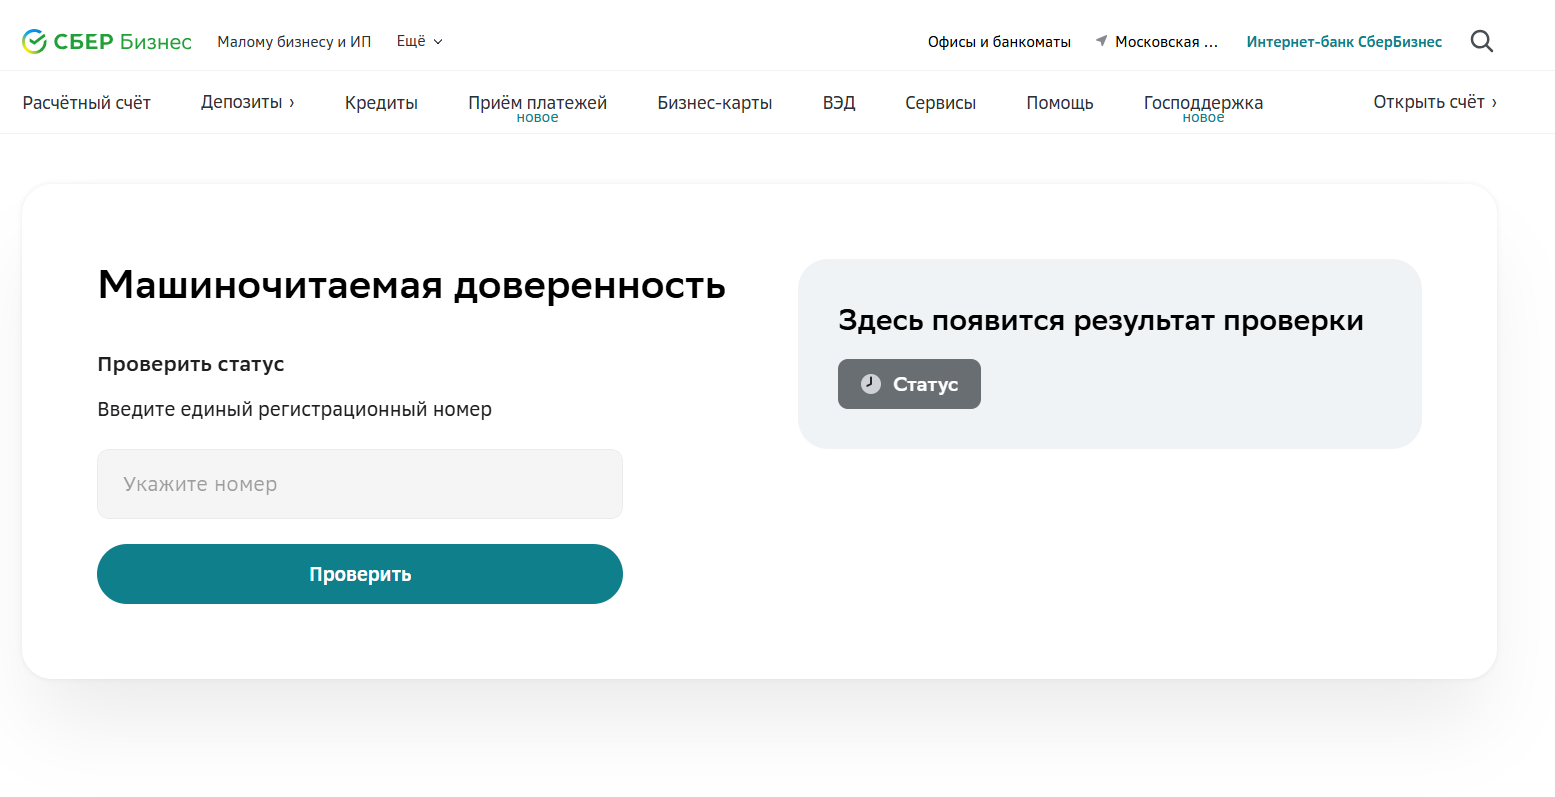Expand the Депозиты menu
1555x797 pixels.
[x=247, y=102]
